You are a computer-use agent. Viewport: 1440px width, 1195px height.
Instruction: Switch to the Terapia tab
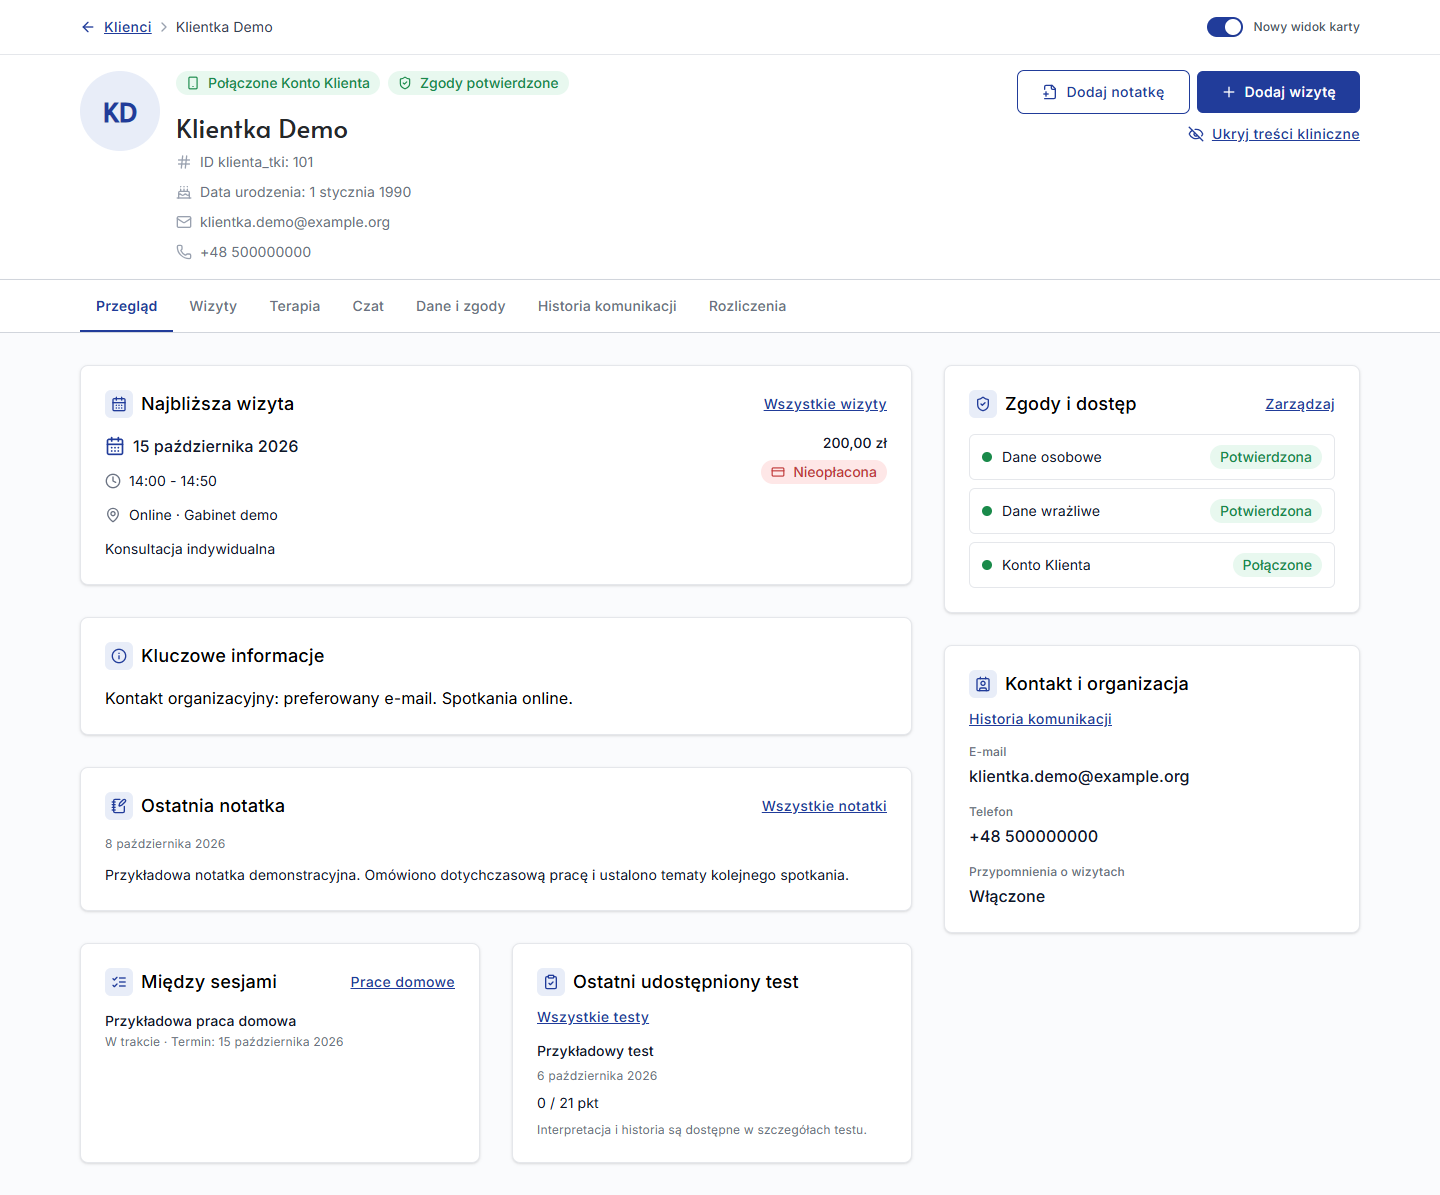click(x=295, y=306)
